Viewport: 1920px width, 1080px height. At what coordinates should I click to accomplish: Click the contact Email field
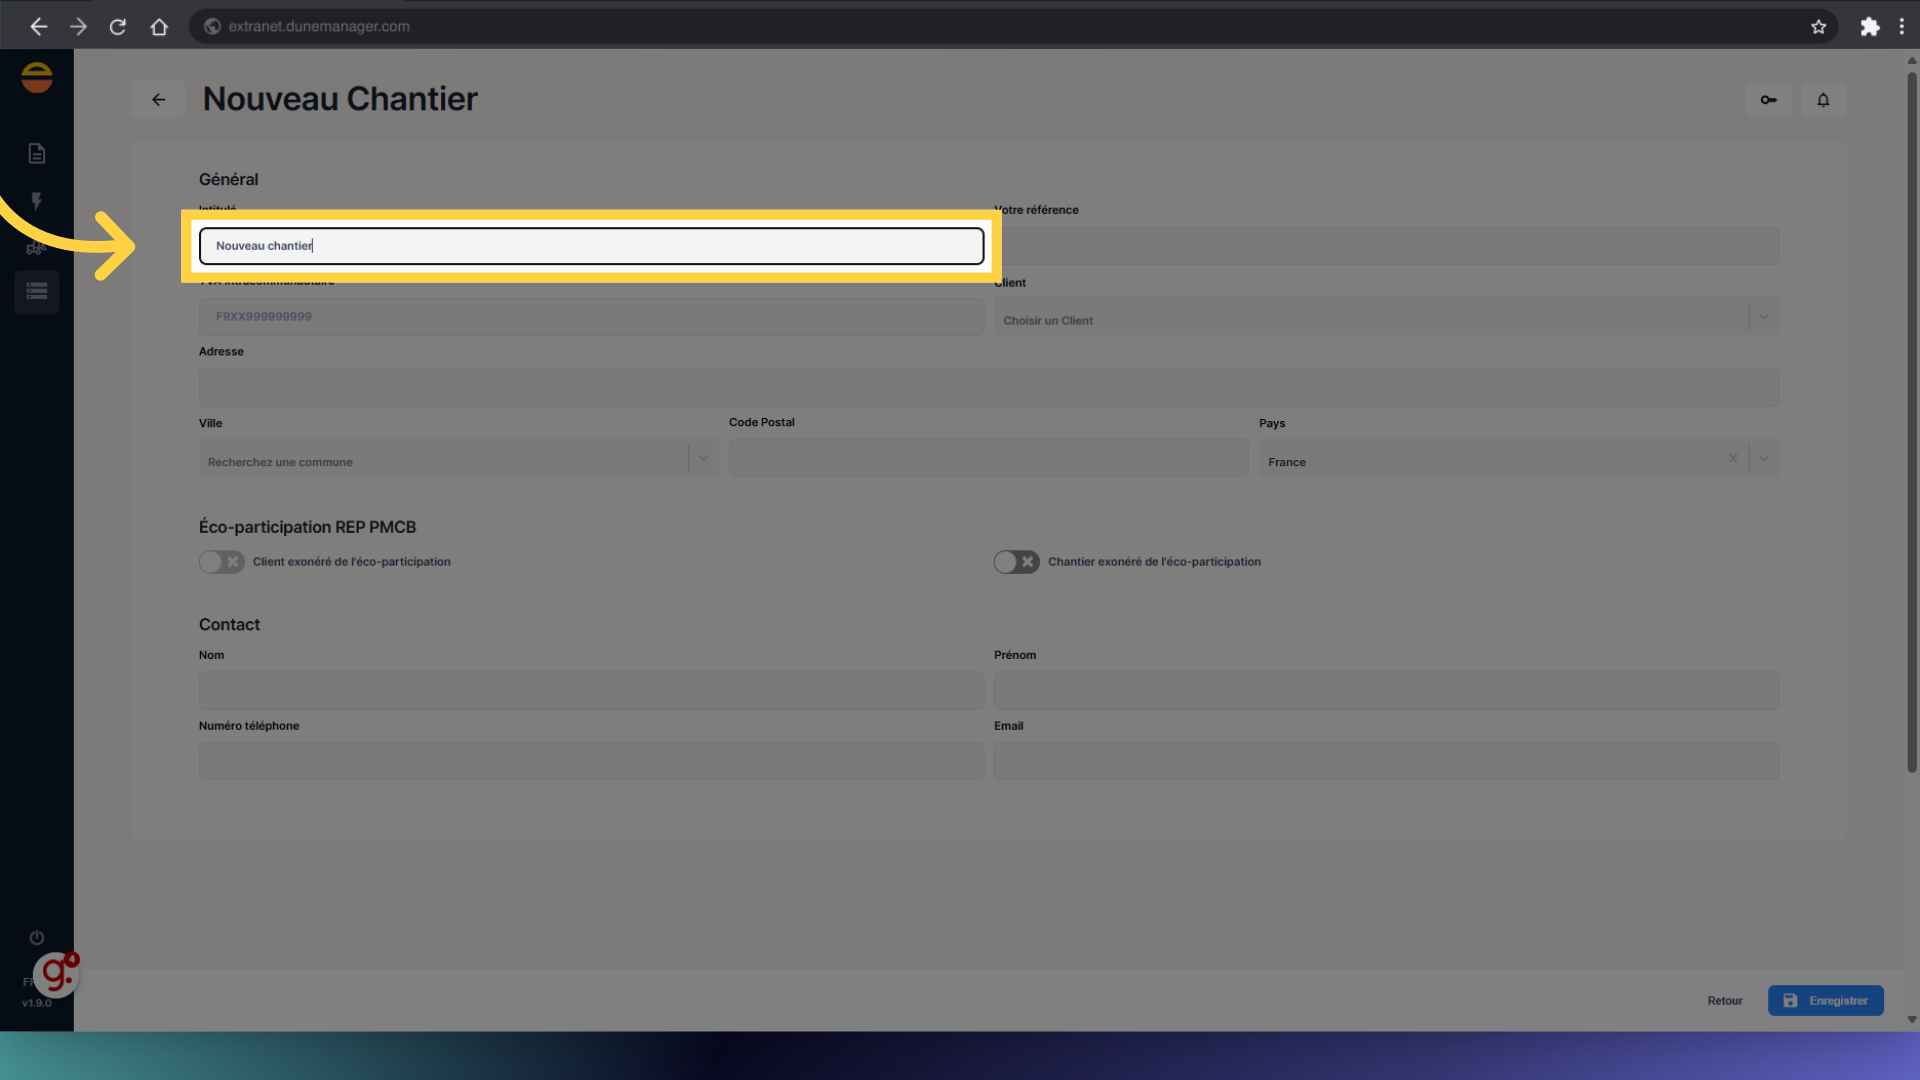1385,761
